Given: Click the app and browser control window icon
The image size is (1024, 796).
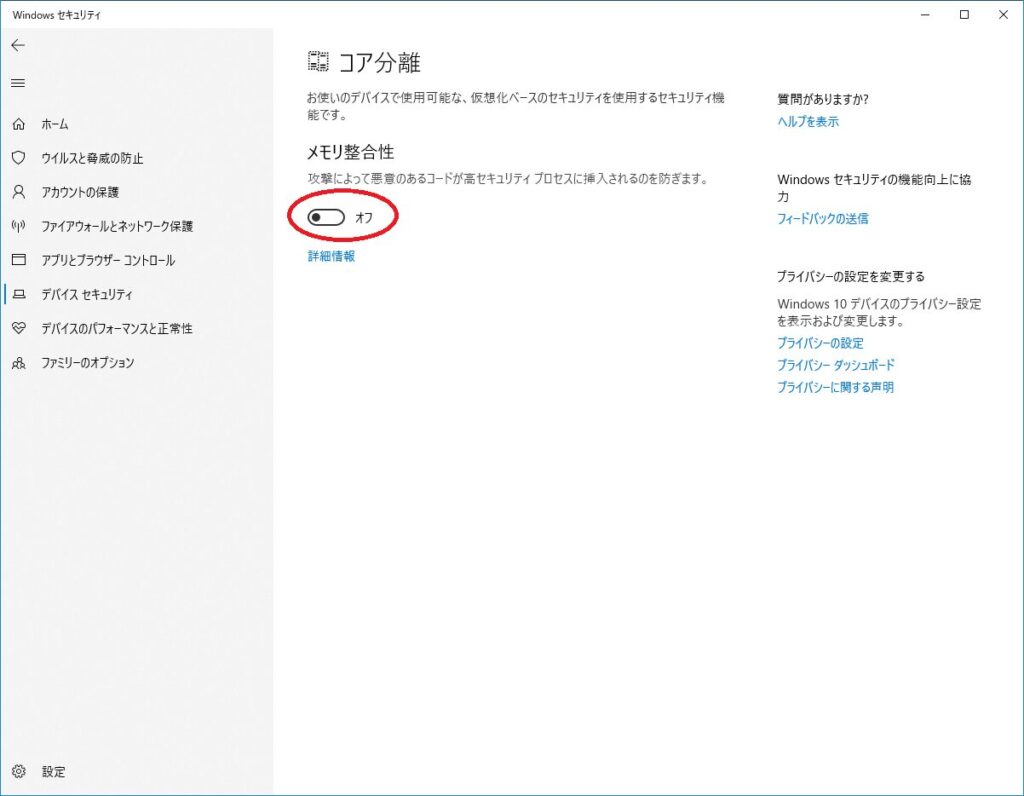Looking at the screenshot, I should (x=19, y=260).
